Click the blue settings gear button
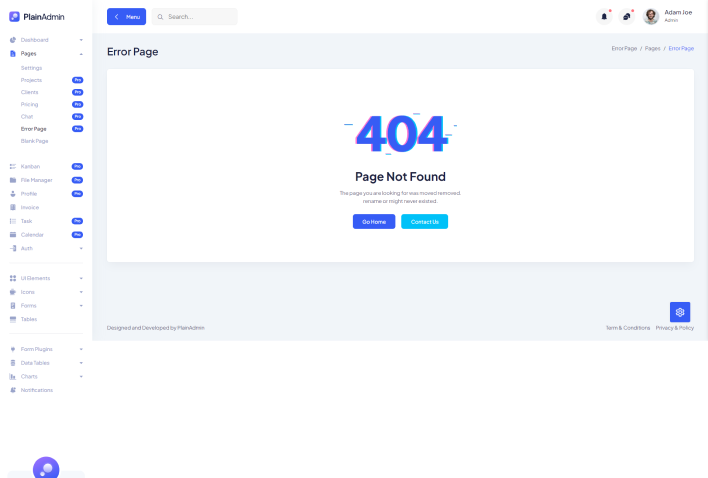The width and height of the screenshot is (708, 478). click(680, 312)
